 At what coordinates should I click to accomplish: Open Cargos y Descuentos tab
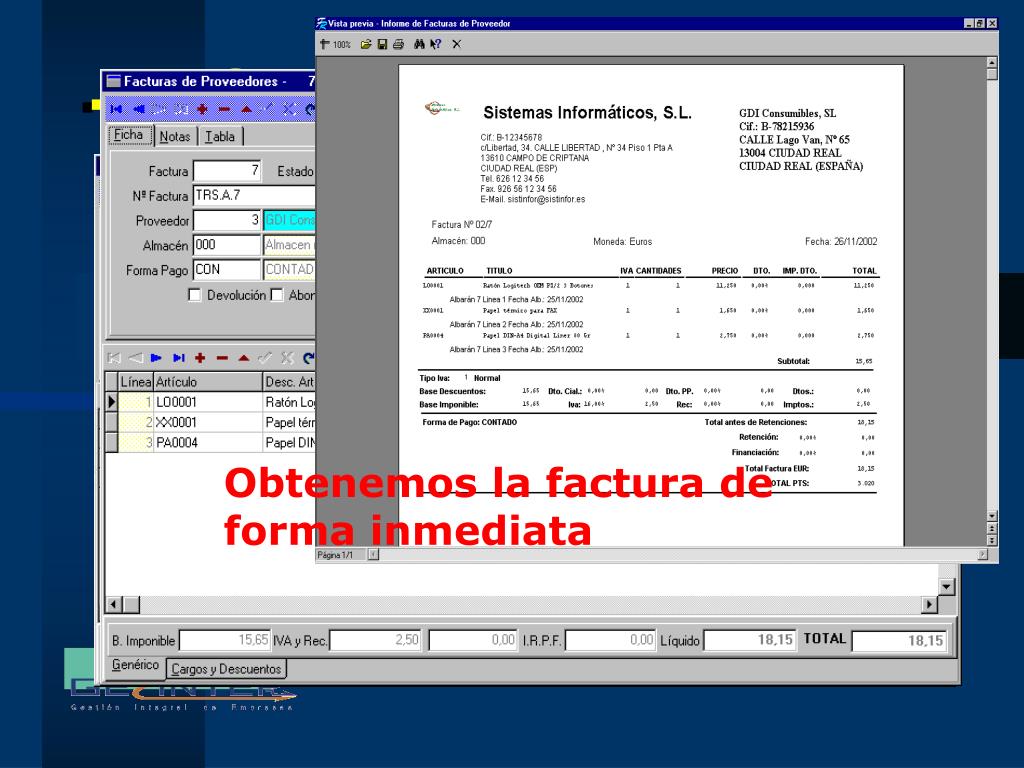point(226,669)
